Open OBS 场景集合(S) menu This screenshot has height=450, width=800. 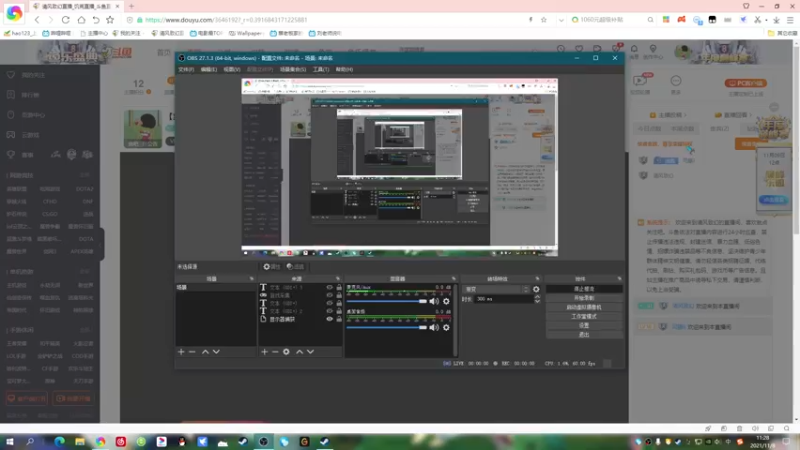293,69
